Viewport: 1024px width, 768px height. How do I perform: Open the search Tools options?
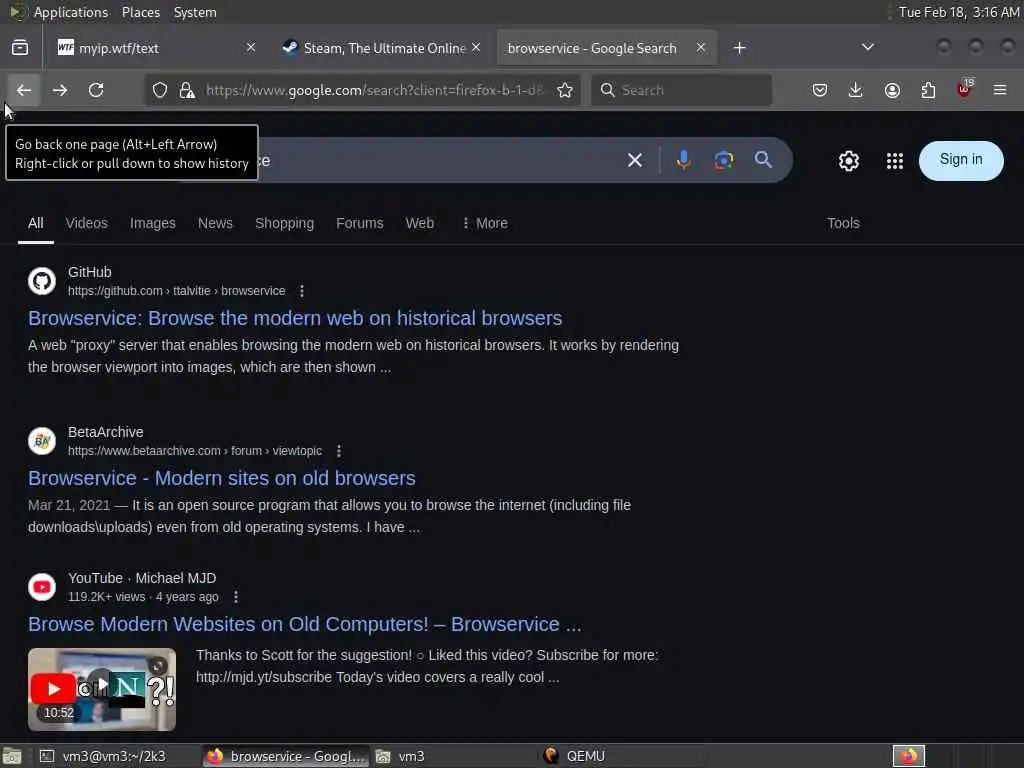[x=843, y=223]
